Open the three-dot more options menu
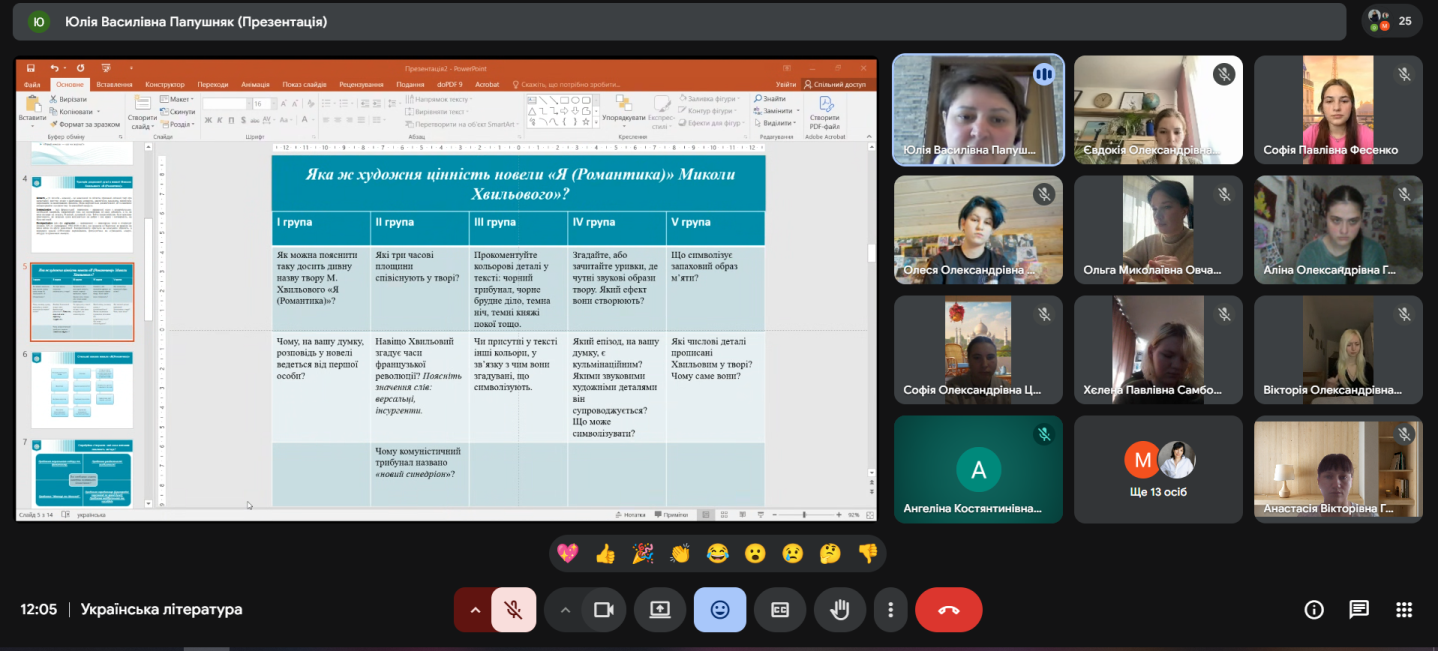This screenshot has width=1438, height=651. pos(890,610)
